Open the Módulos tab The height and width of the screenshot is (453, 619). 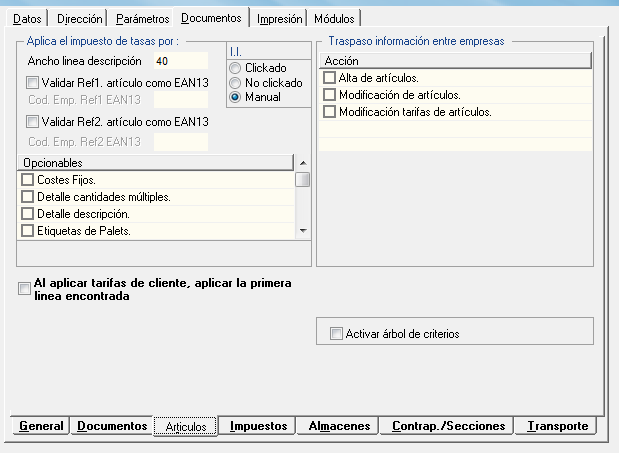pyautogui.click(x=333, y=18)
